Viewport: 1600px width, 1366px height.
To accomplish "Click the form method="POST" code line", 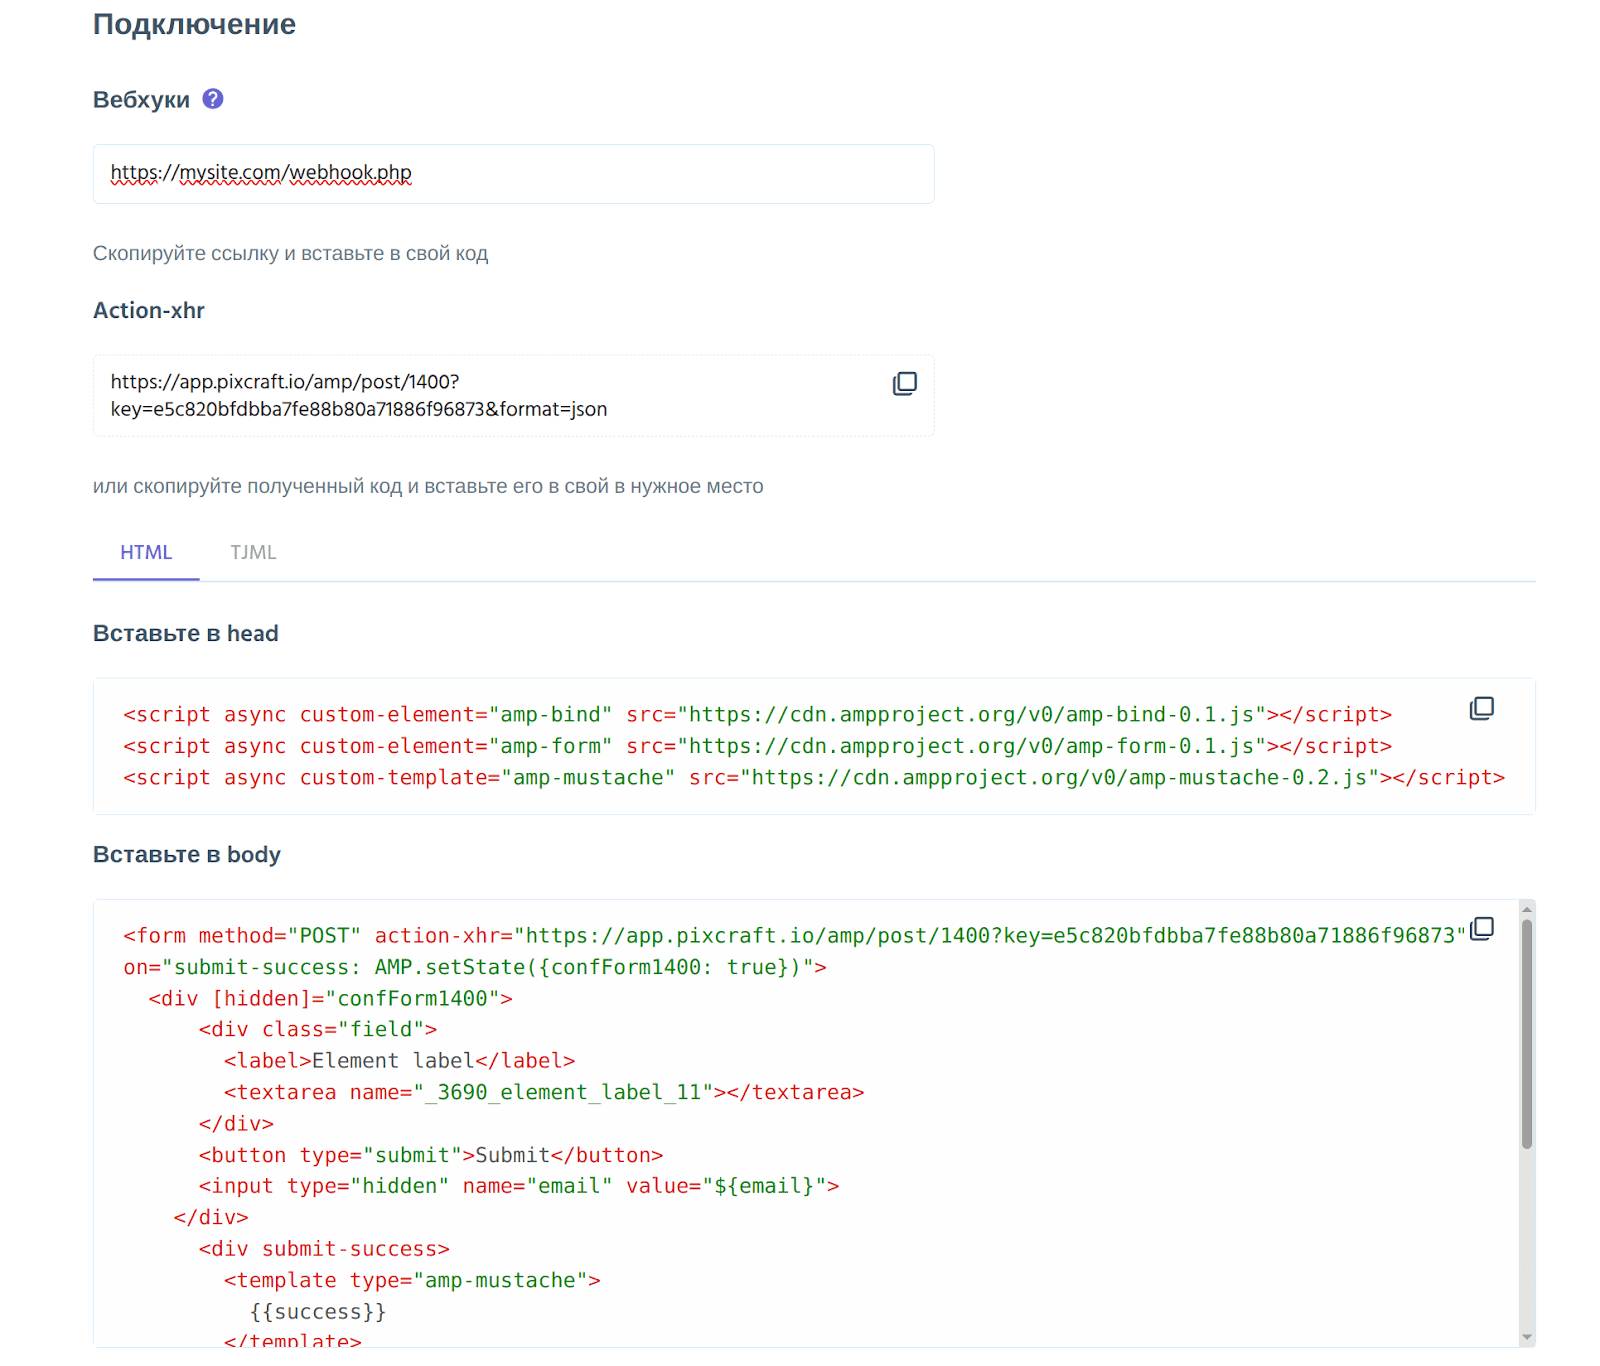I will pyautogui.click(x=794, y=936).
